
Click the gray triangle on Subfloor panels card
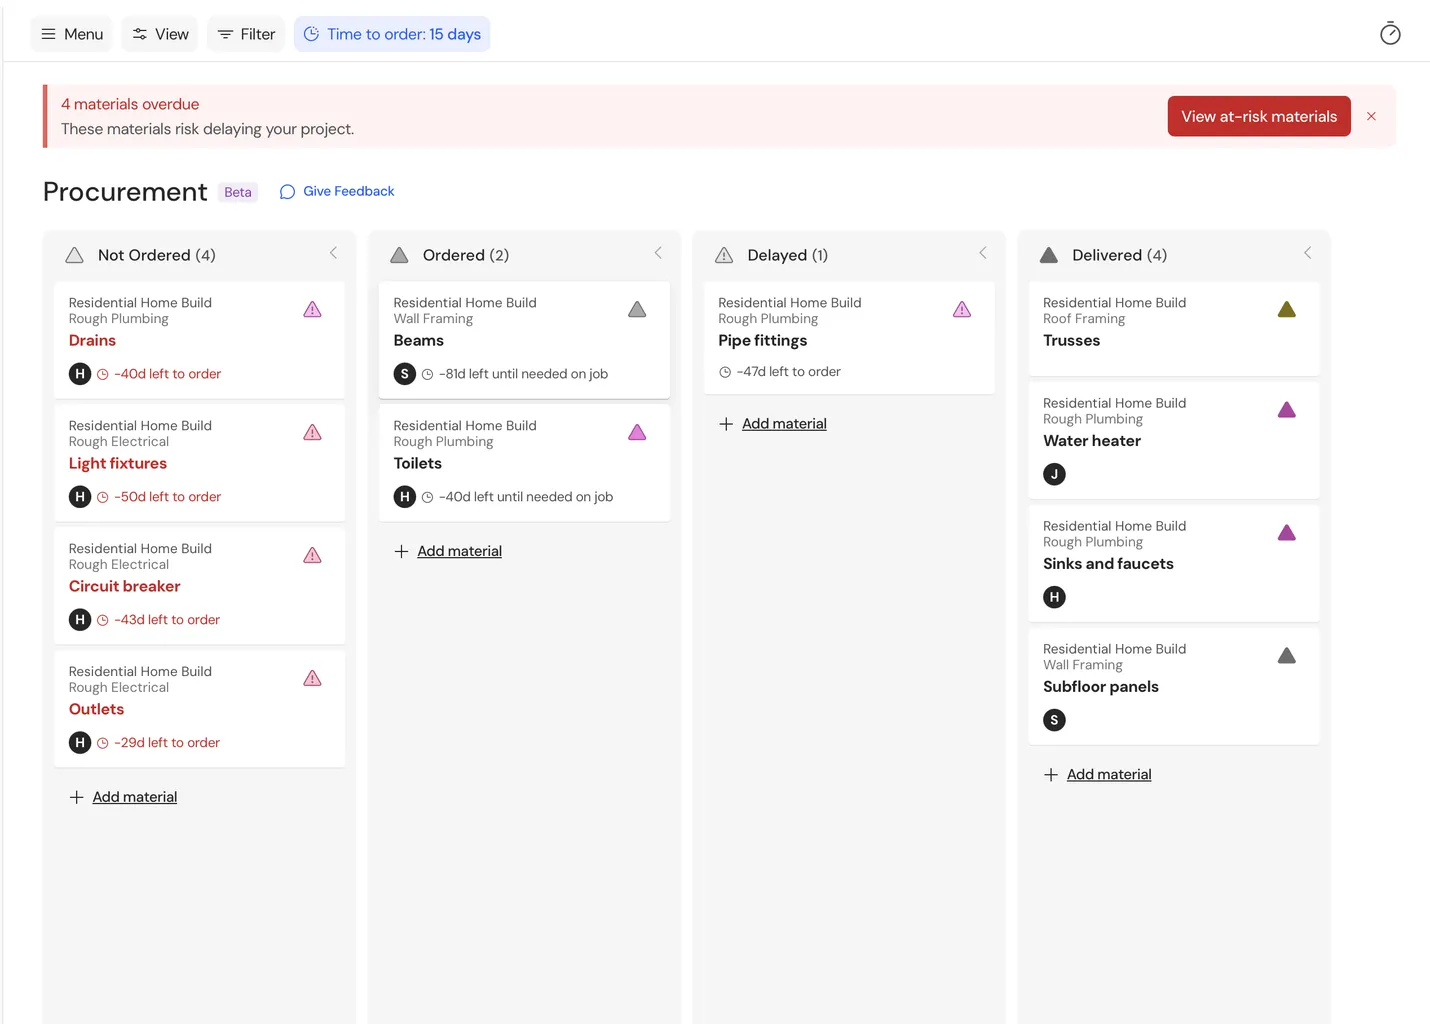[x=1287, y=656]
